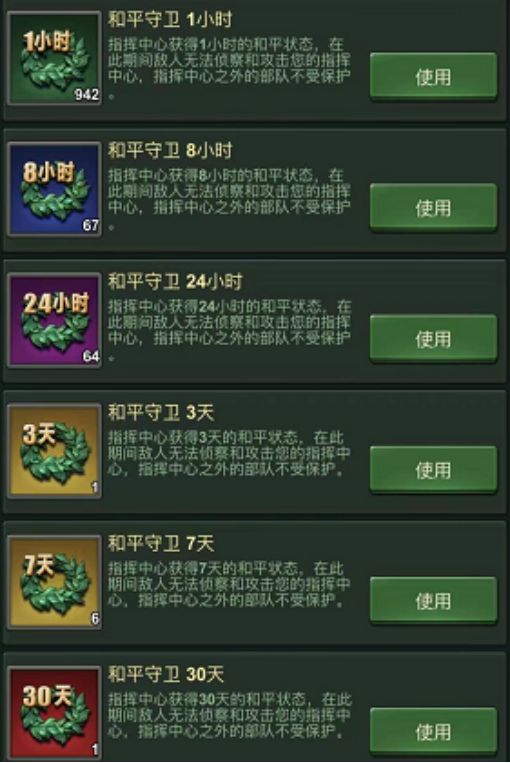Select the 和平守卫 1小时 title text
This screenshot has height=763, width=510.
170,19
